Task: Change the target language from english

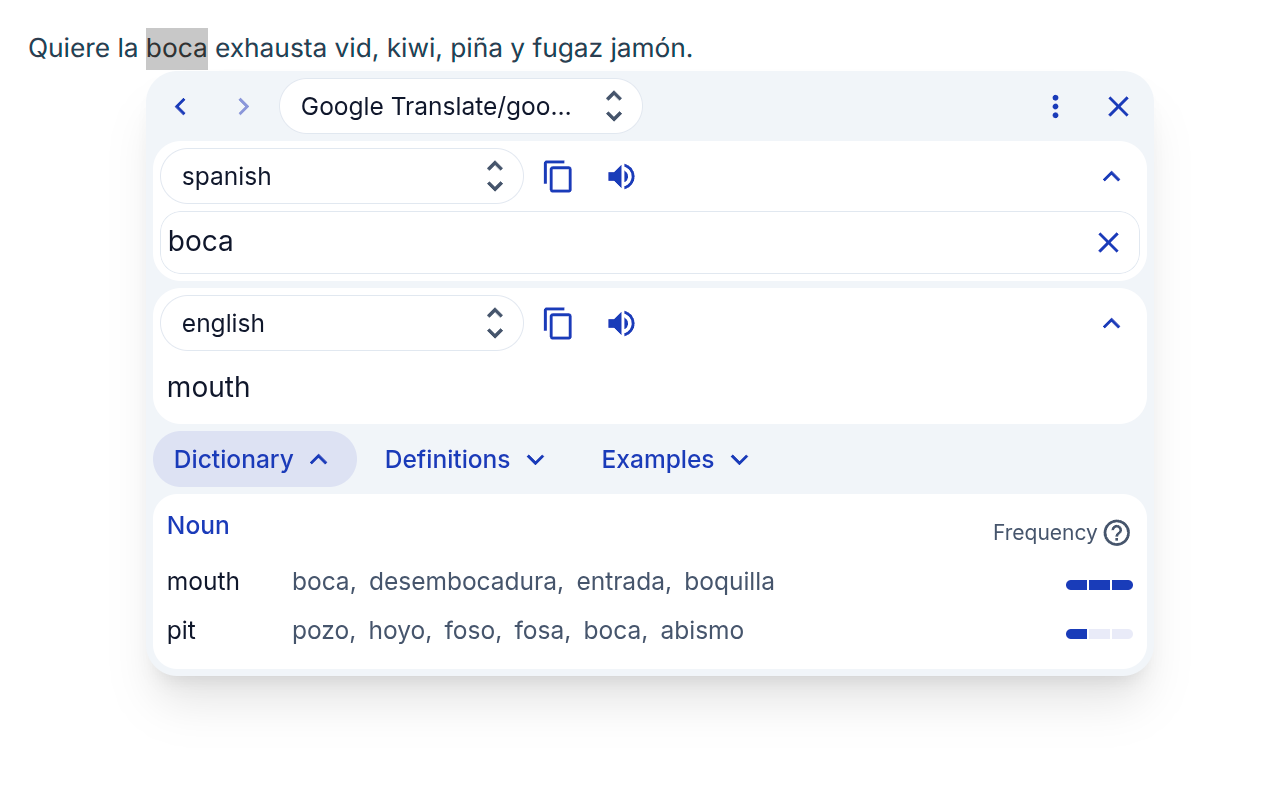Action: point(342,324)
